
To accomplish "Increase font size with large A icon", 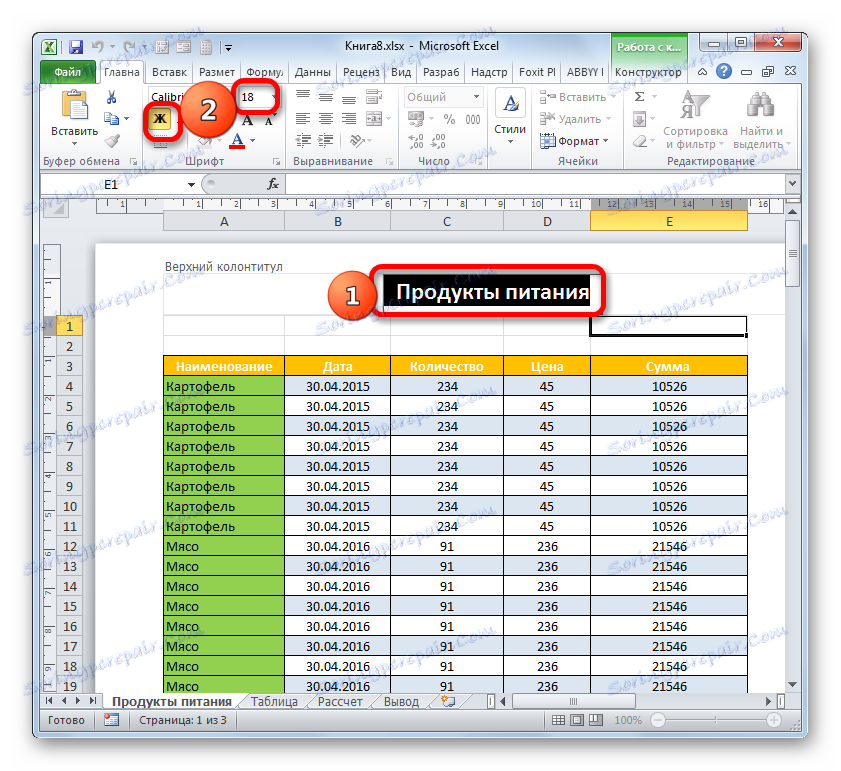I will [x=247, y=120].
